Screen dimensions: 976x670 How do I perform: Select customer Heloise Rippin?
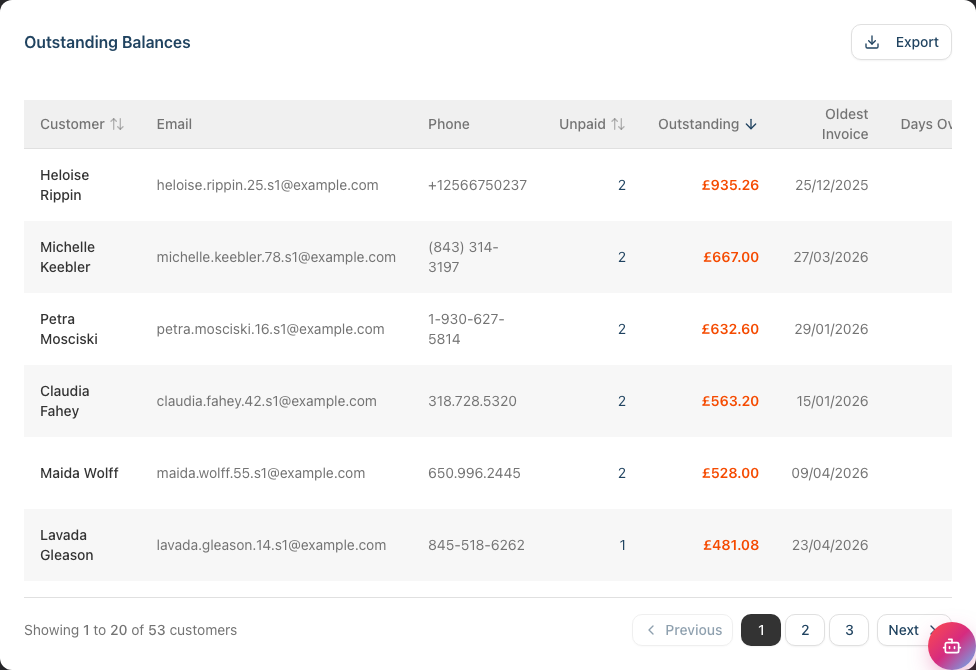pos(65,185)
